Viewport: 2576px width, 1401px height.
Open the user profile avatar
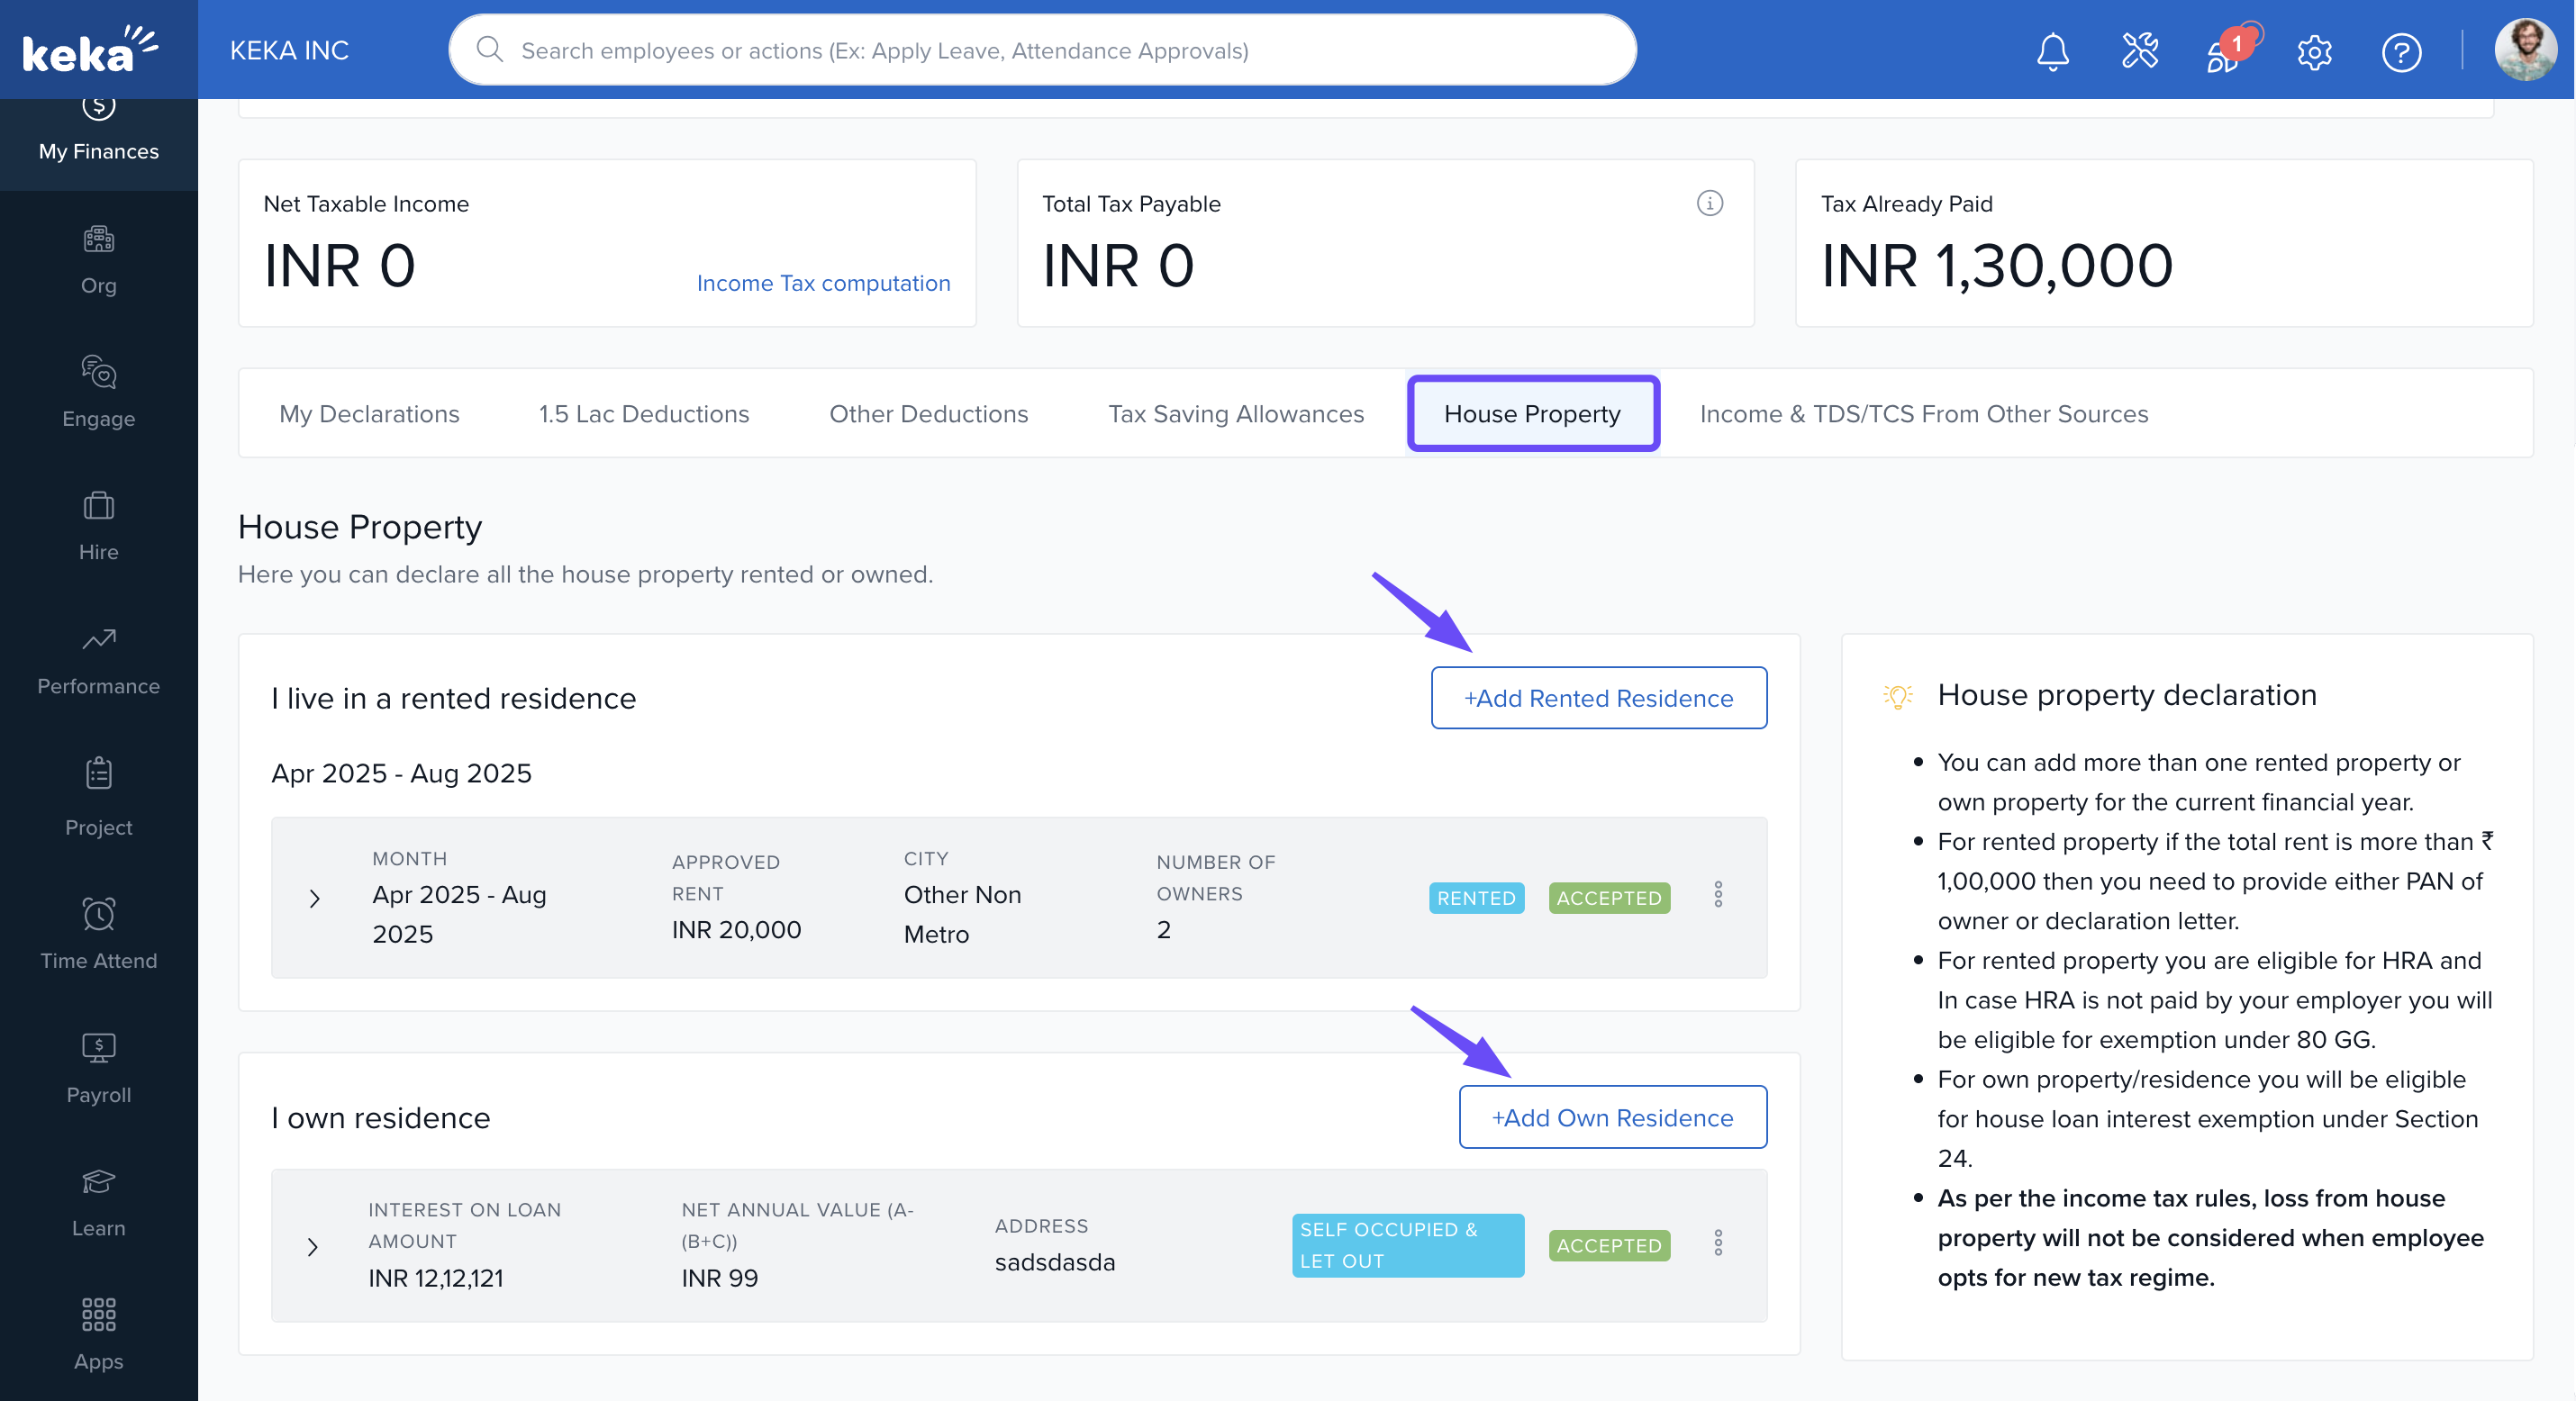[2524, 50]
